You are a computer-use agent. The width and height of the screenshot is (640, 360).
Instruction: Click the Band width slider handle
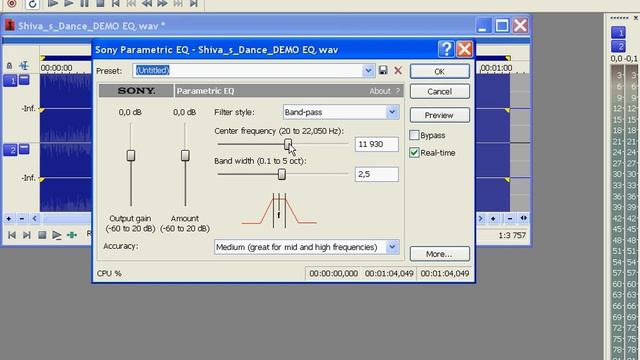tap(282, 174)
